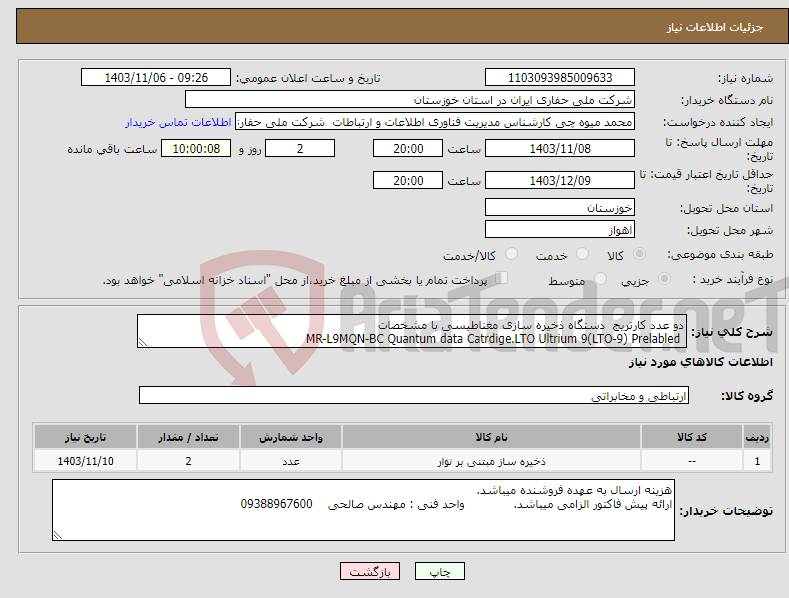Click the کد کالا column header

692,437
